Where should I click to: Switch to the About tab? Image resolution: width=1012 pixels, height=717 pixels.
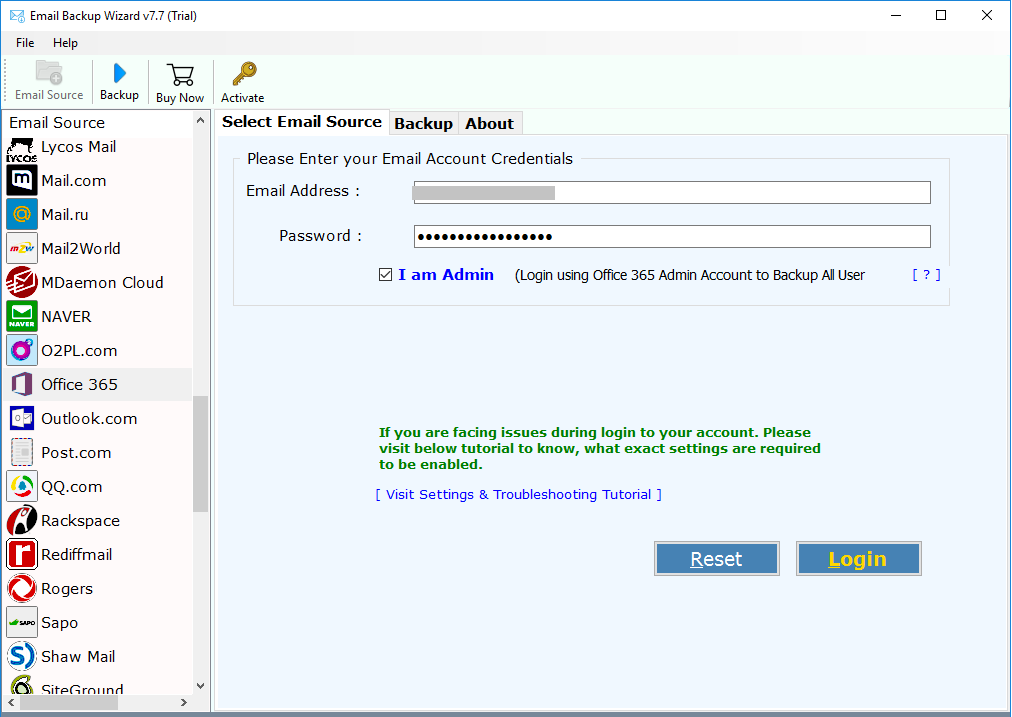click(x=489, y=123)
